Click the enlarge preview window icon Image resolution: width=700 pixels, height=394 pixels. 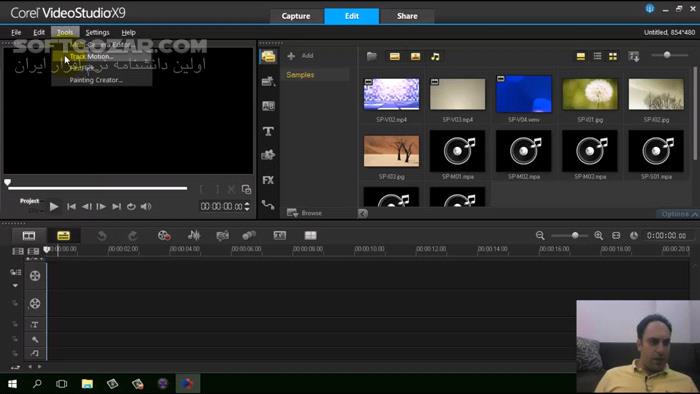pos(246,190)
